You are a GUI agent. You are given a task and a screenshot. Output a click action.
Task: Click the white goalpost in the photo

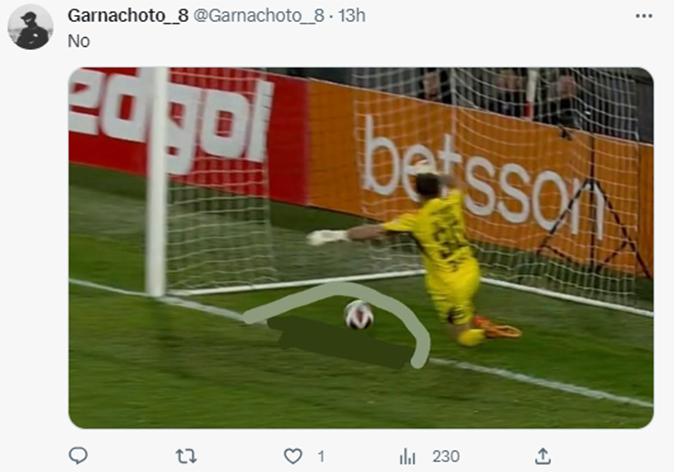click(x=156, y=182)
